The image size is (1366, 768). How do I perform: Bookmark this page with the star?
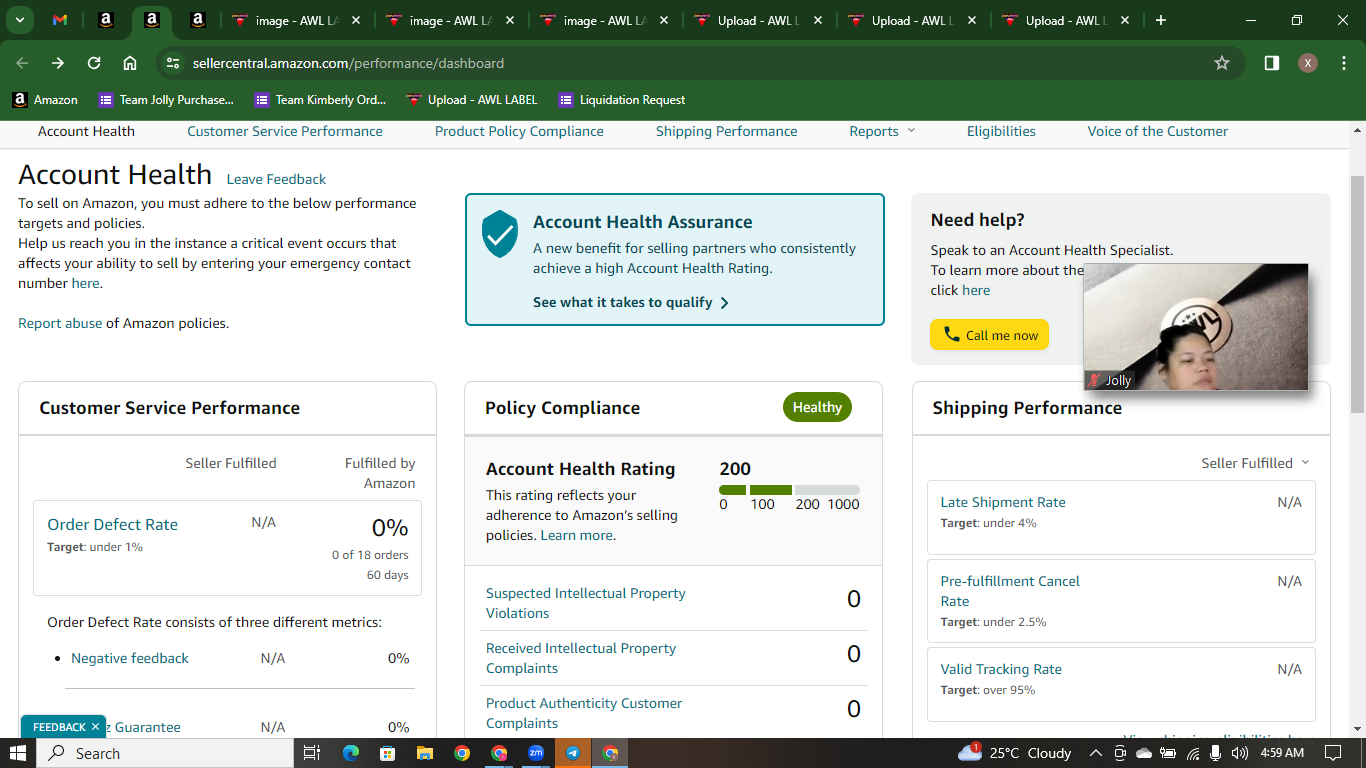click(x=1221, y=63)
